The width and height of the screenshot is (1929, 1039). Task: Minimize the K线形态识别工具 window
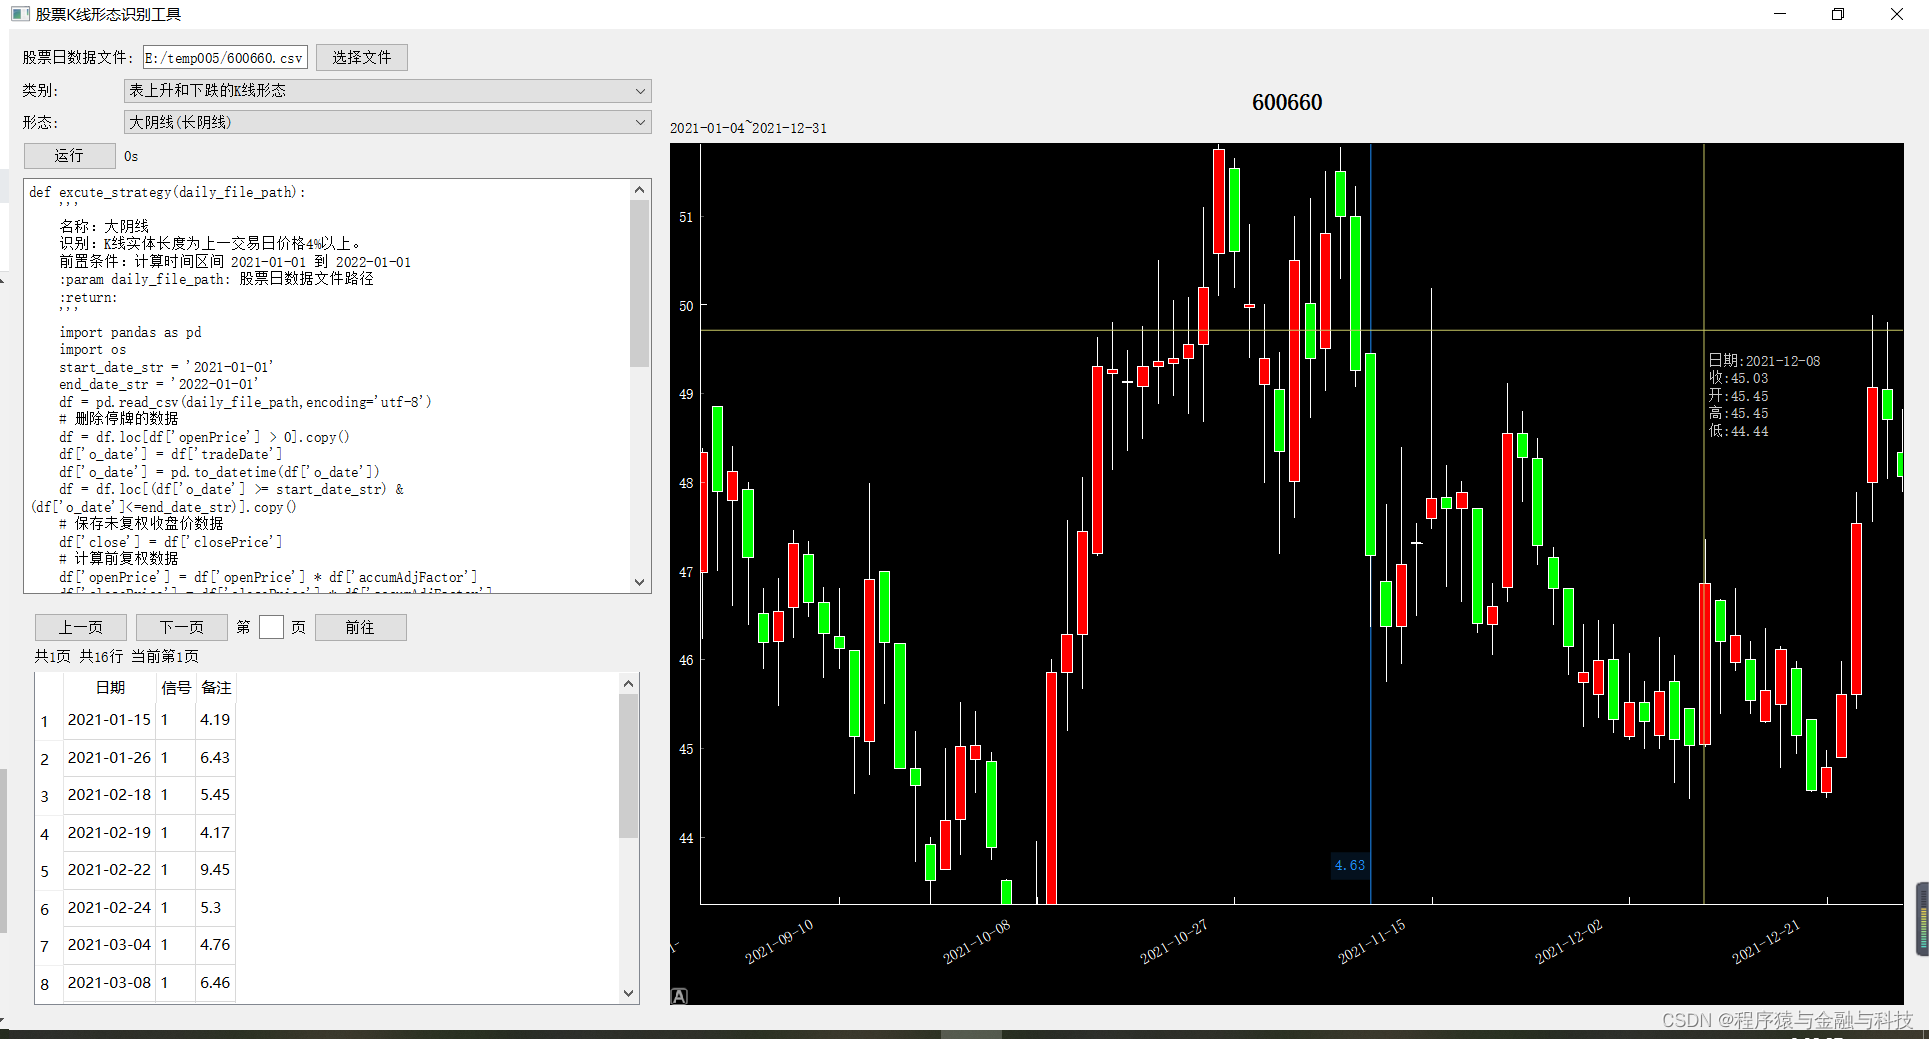click(1780, 14)
